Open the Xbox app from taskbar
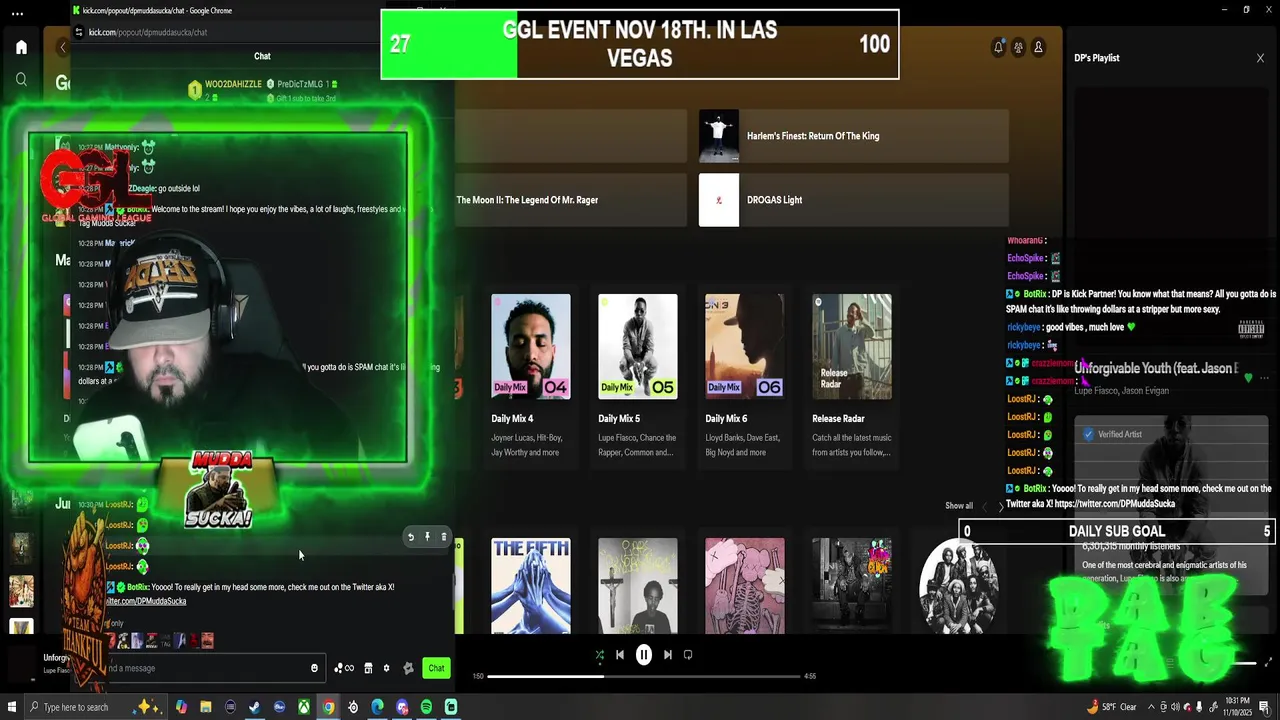 pos(304,707)
